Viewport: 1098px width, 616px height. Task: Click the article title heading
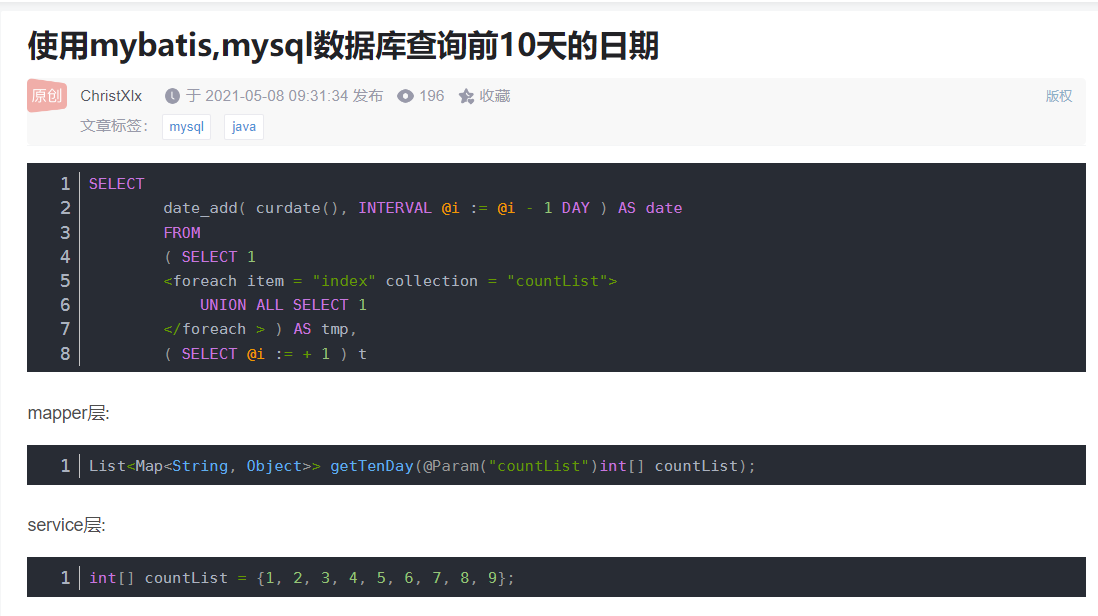[x=342, y=46]
